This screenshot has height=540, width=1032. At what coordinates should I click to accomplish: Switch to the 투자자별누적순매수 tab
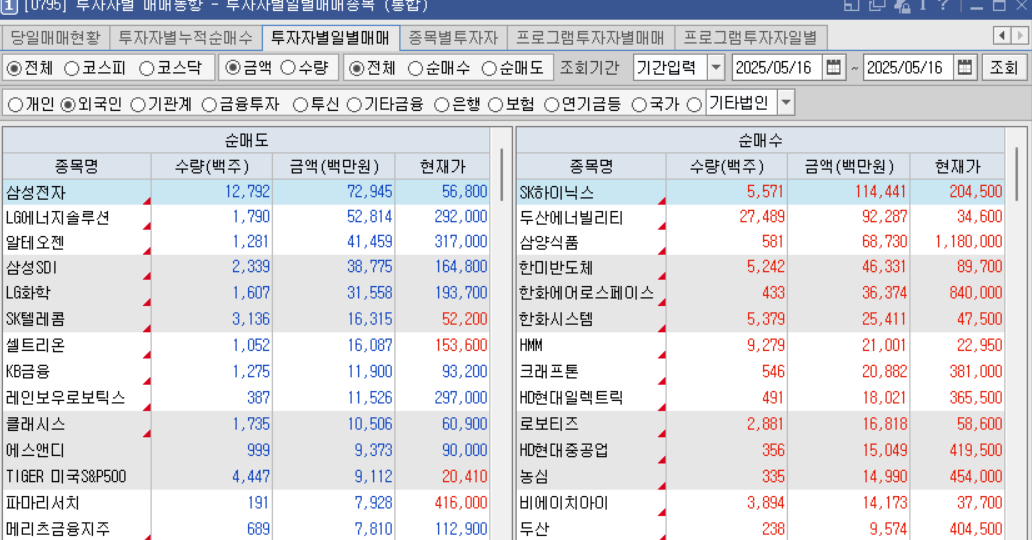[186, 38]
